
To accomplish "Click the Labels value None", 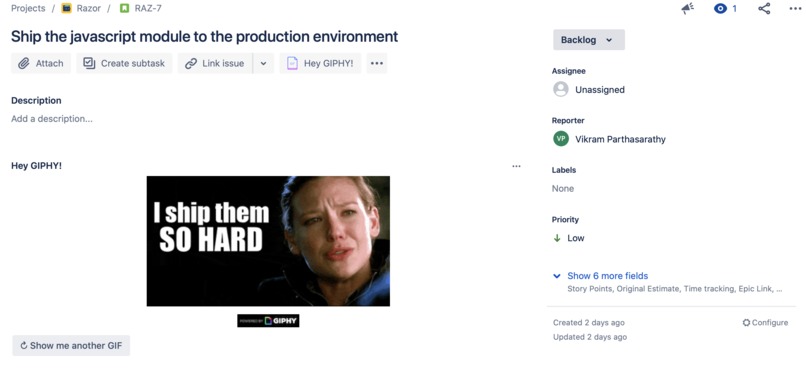I will (x=563, y=189).
